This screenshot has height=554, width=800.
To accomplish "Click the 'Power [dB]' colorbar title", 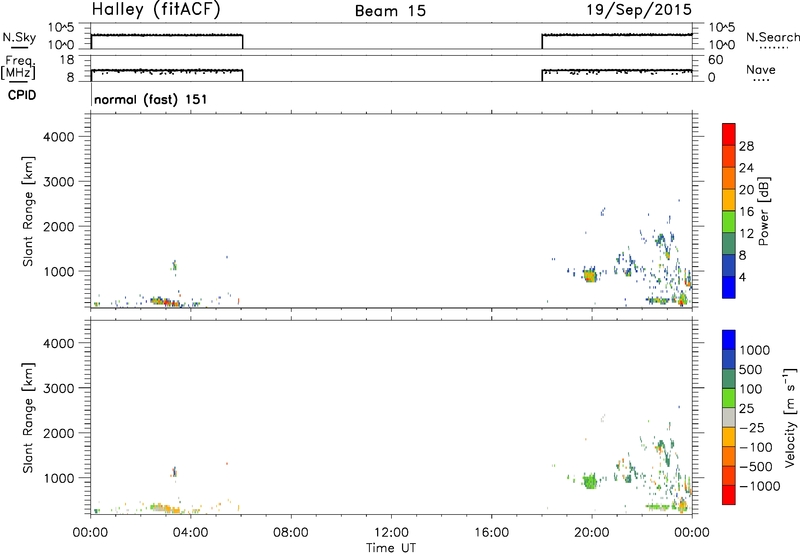I will [x=763, y=211].
